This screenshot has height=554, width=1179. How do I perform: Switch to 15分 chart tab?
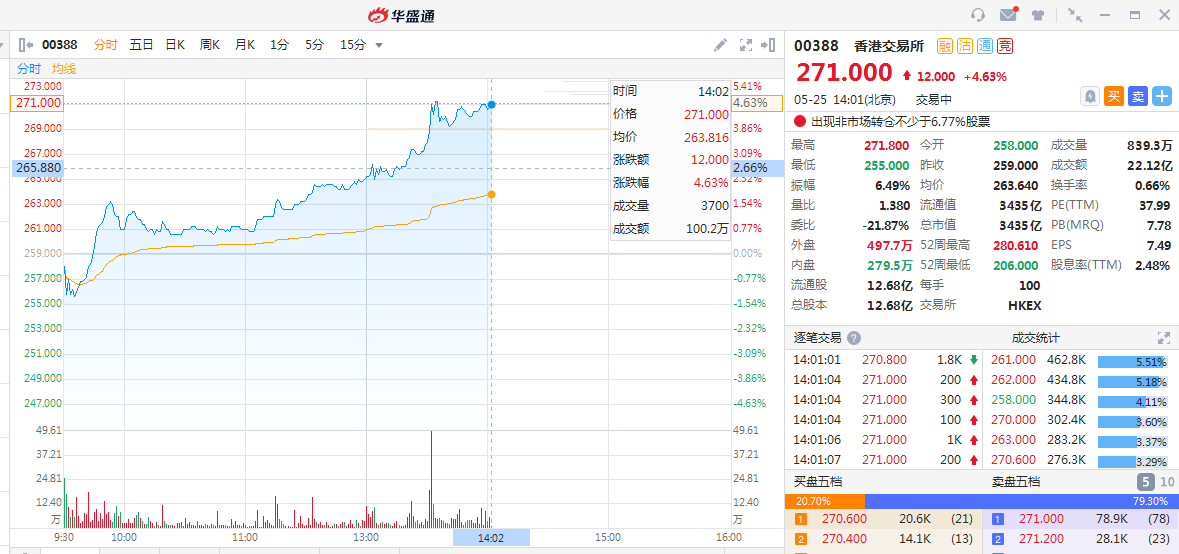click(x=353, y=45)
